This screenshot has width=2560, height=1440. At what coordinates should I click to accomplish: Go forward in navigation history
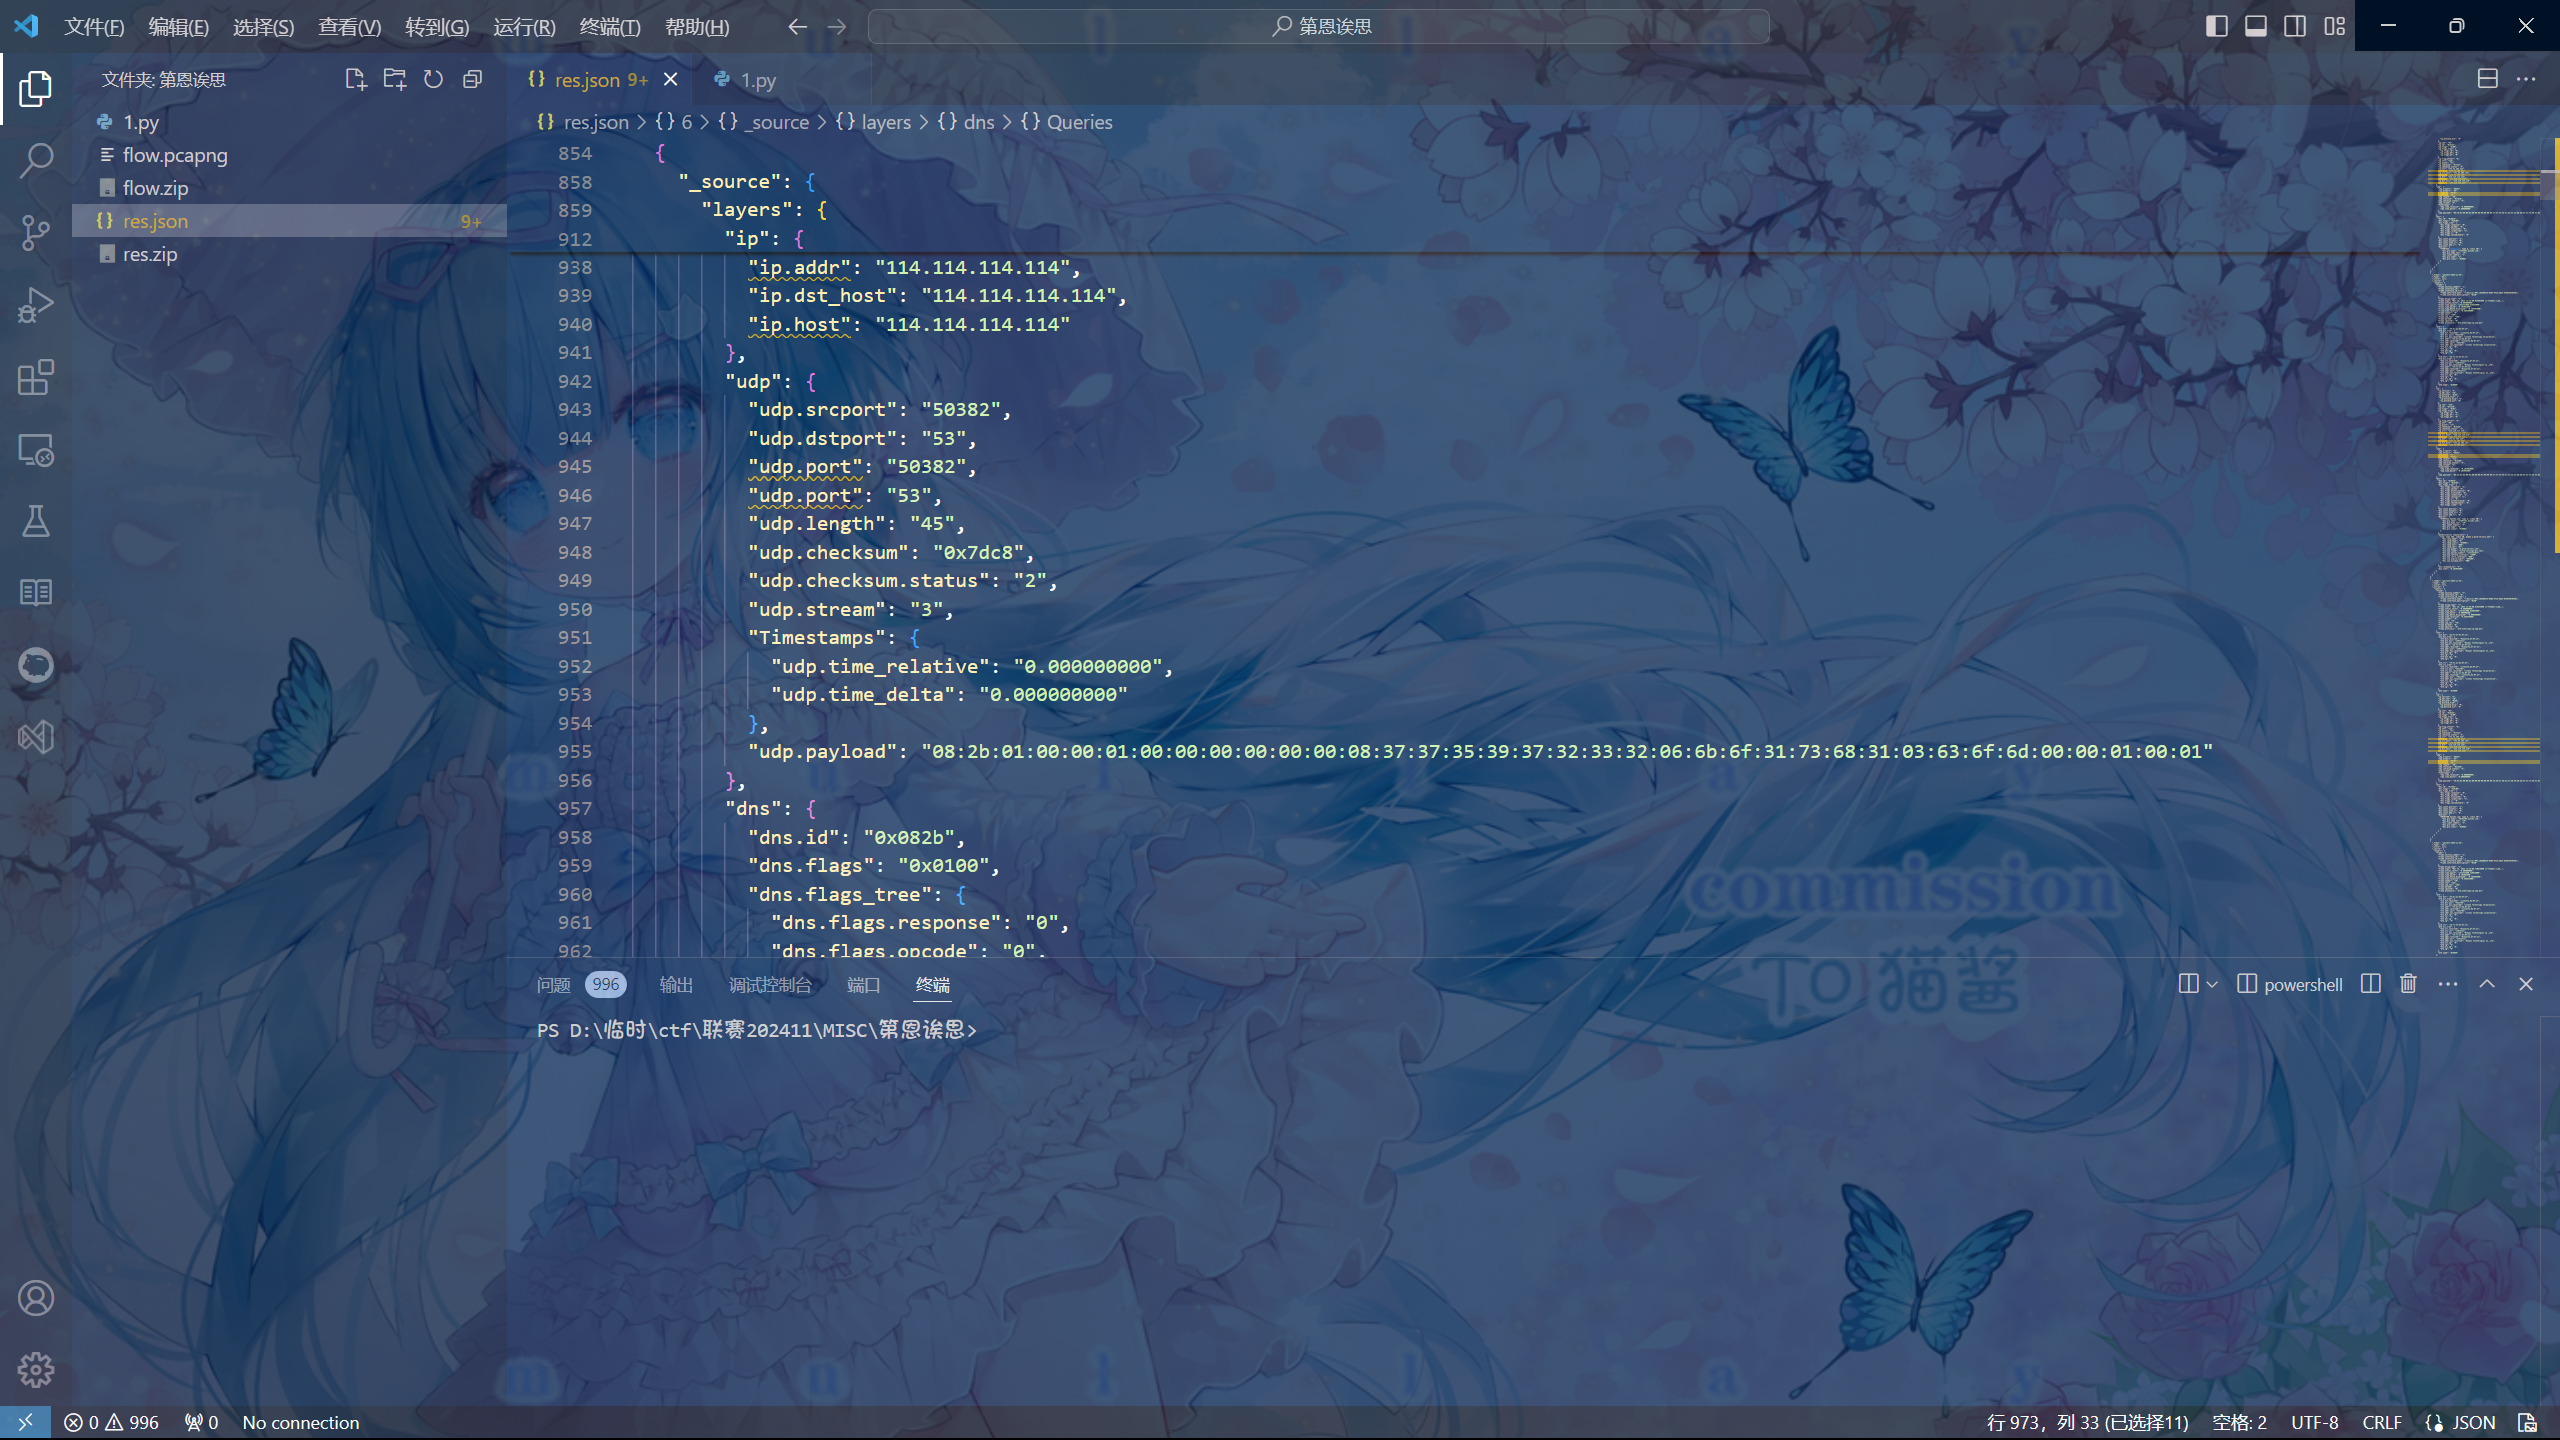(837, 27)
